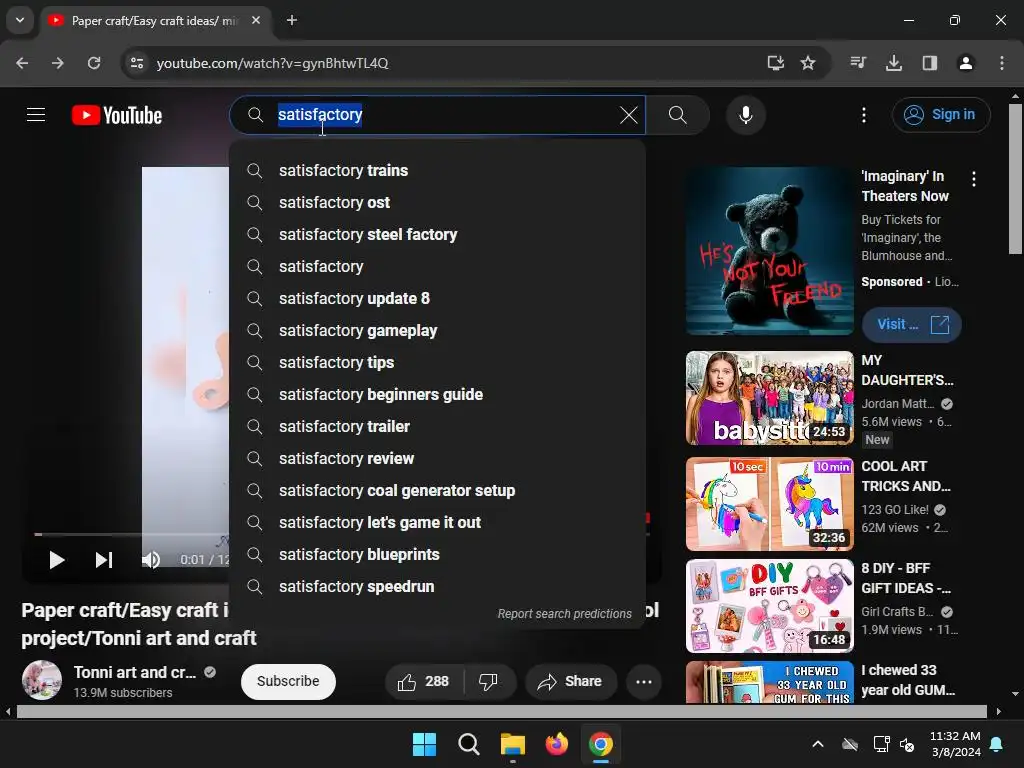
Task: Start voice search with the microphone
Action: click(745, 115)
